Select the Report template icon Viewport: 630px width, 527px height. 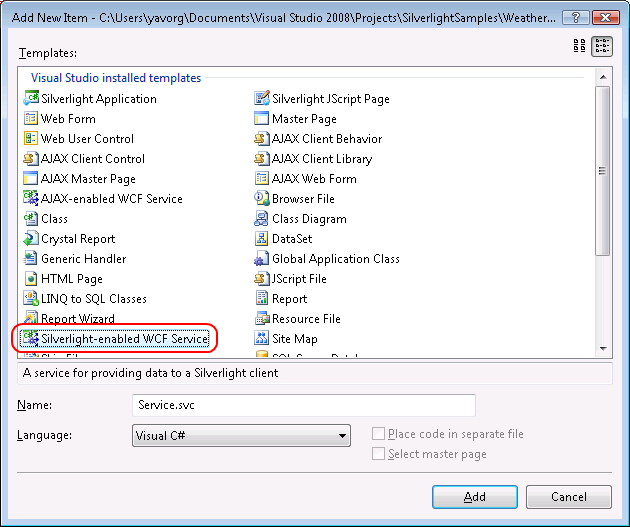tap(262, 298)
